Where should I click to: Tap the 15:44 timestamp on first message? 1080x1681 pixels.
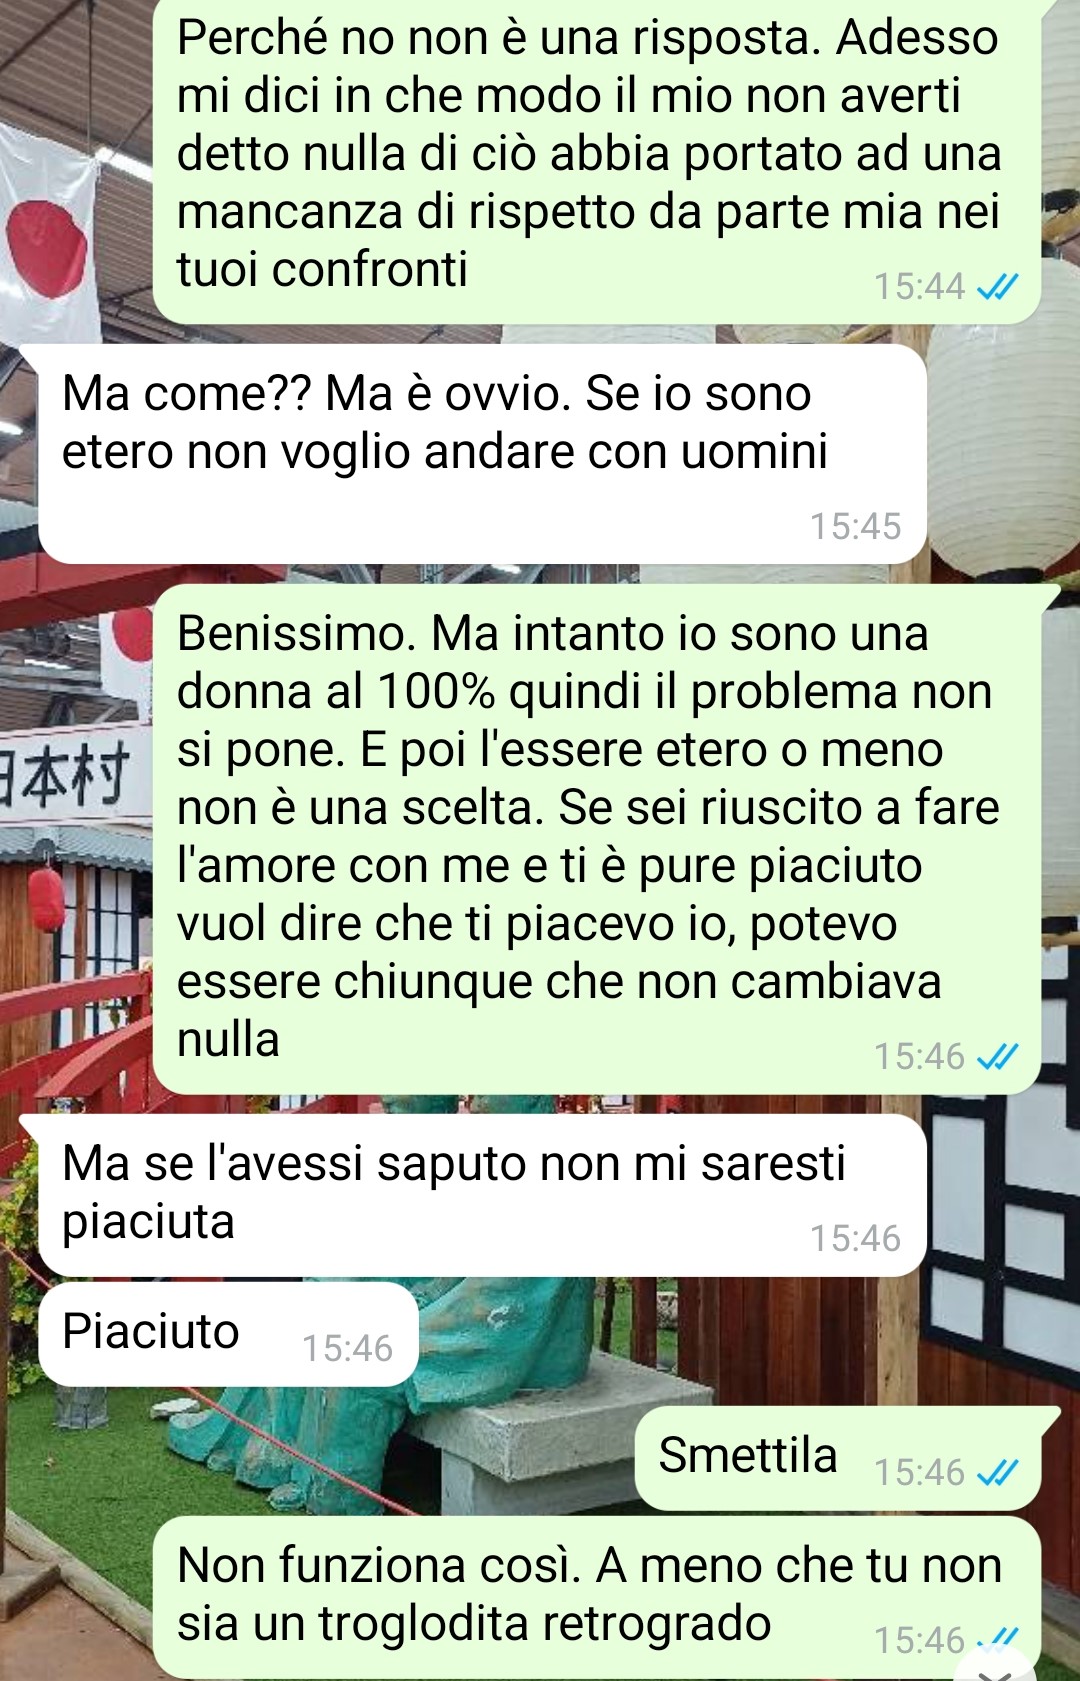click(x=920, y=287)
